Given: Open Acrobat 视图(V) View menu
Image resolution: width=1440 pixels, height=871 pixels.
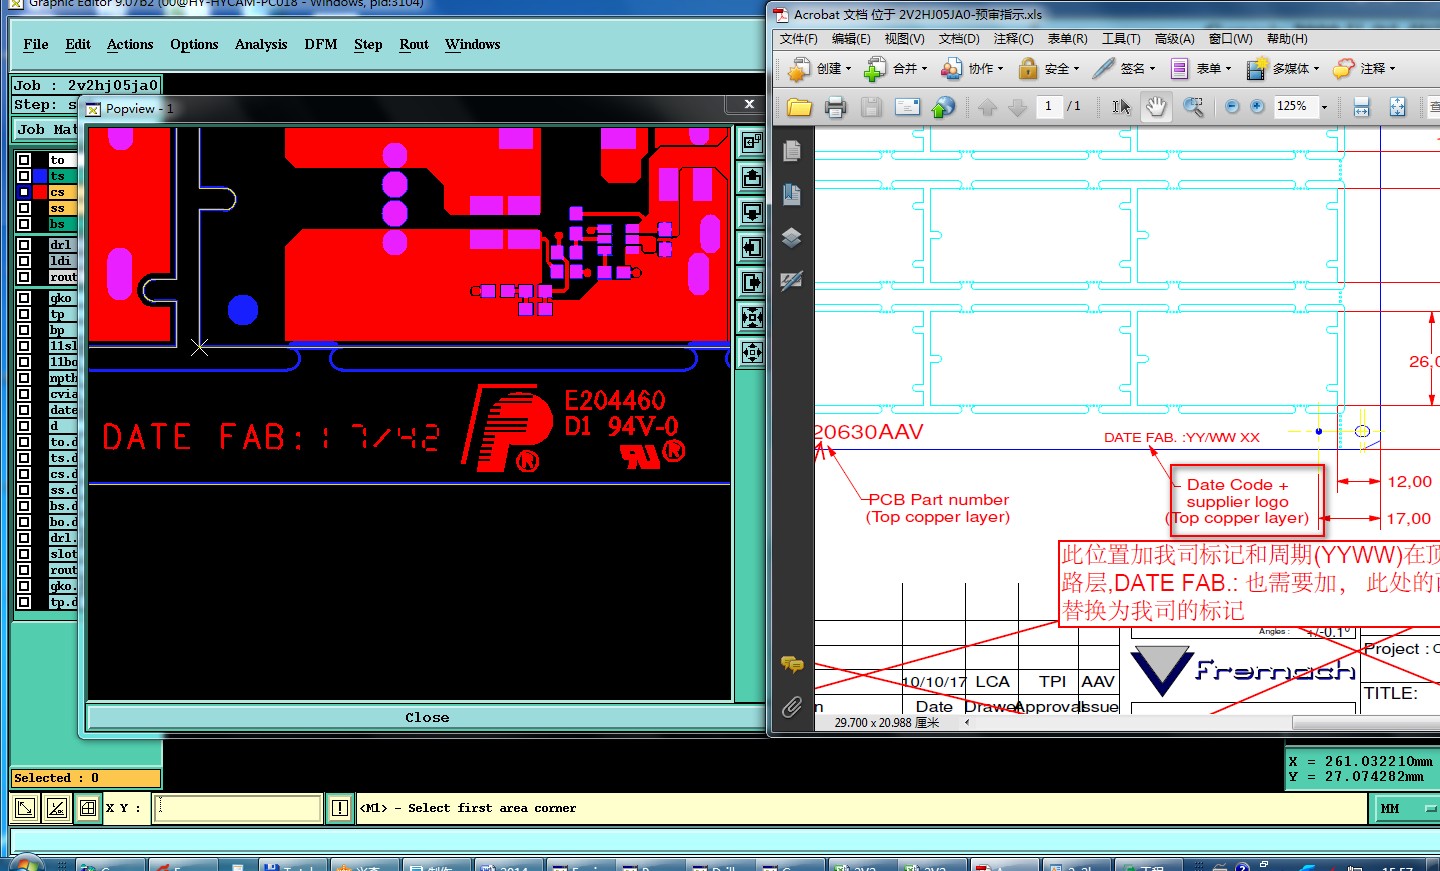Looking at the screenshot, I should click(x=904, y=39).
